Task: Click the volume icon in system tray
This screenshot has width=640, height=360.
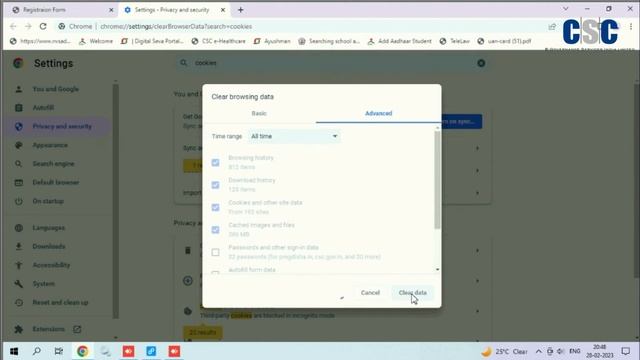Action: 561,351
